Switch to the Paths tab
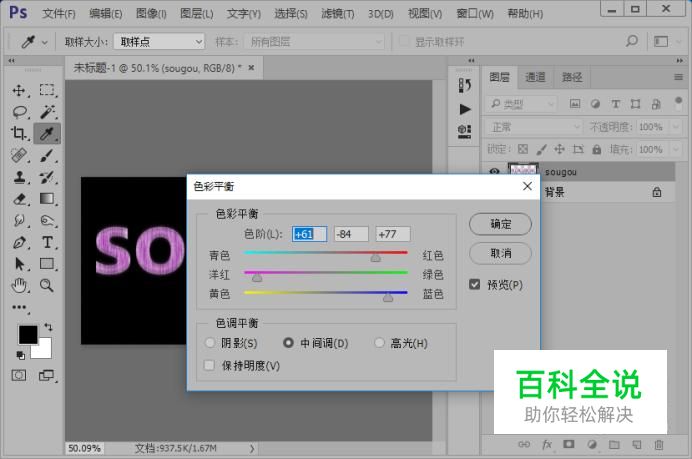 (572, 77)
